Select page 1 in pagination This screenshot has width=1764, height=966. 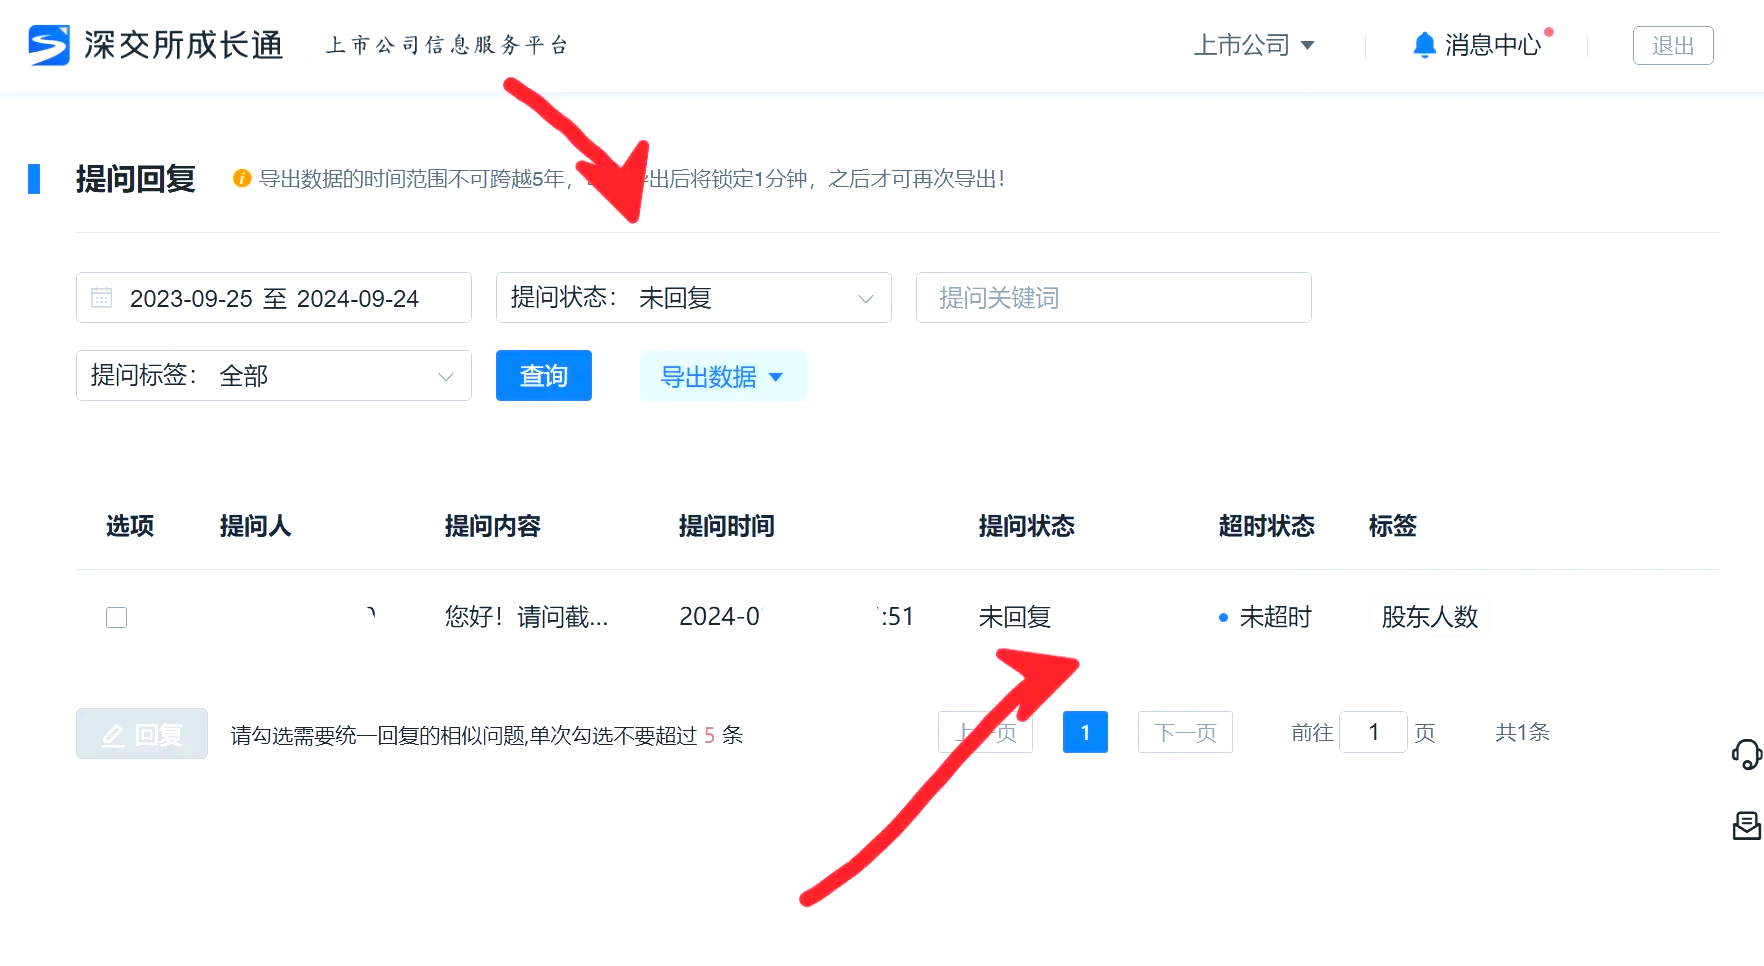(1085, 732)
